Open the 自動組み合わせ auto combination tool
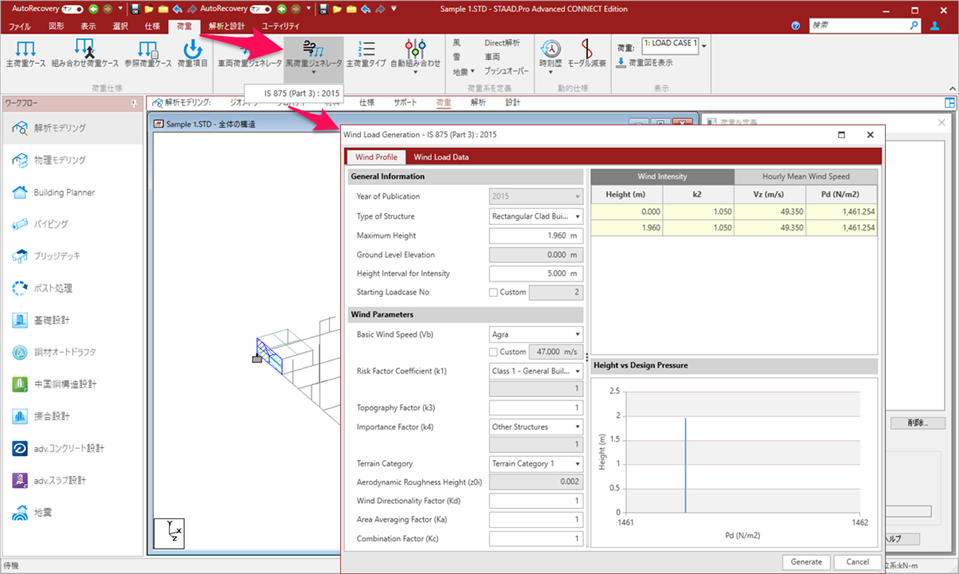959x574 pixels. point(415,56)
